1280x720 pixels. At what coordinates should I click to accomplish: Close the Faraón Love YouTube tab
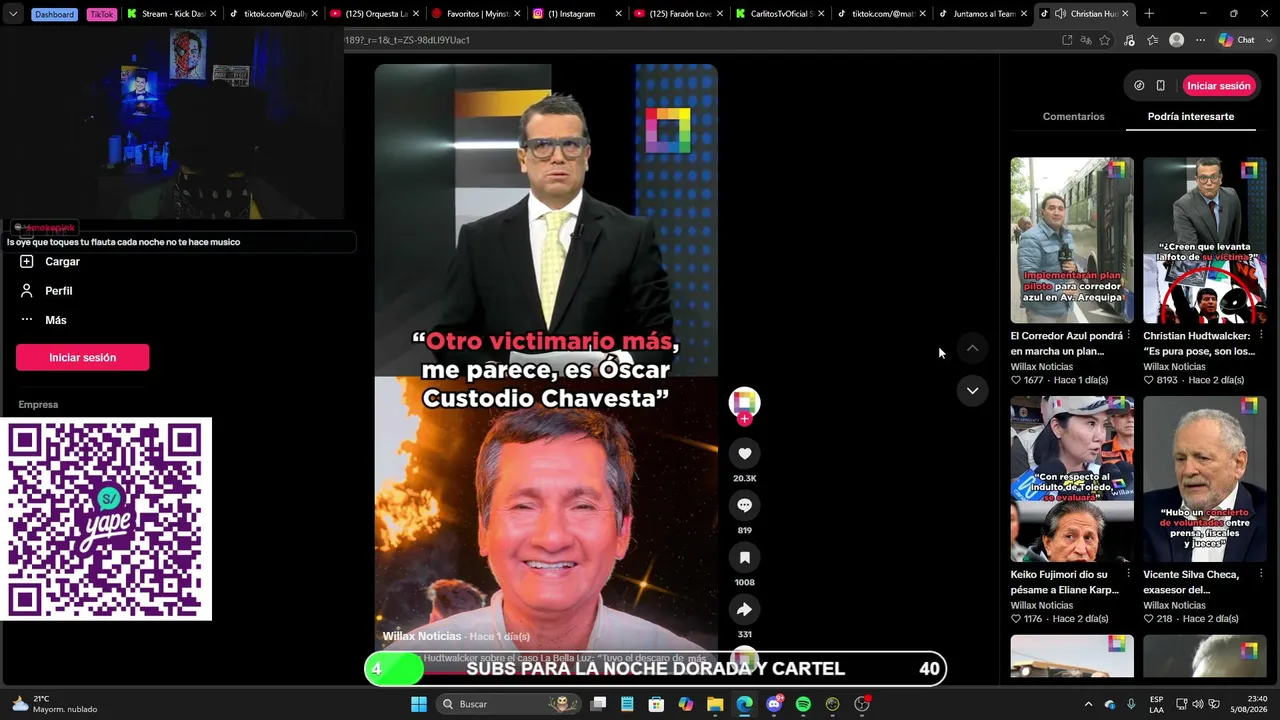pyautogui.click(x=719, y=14)
